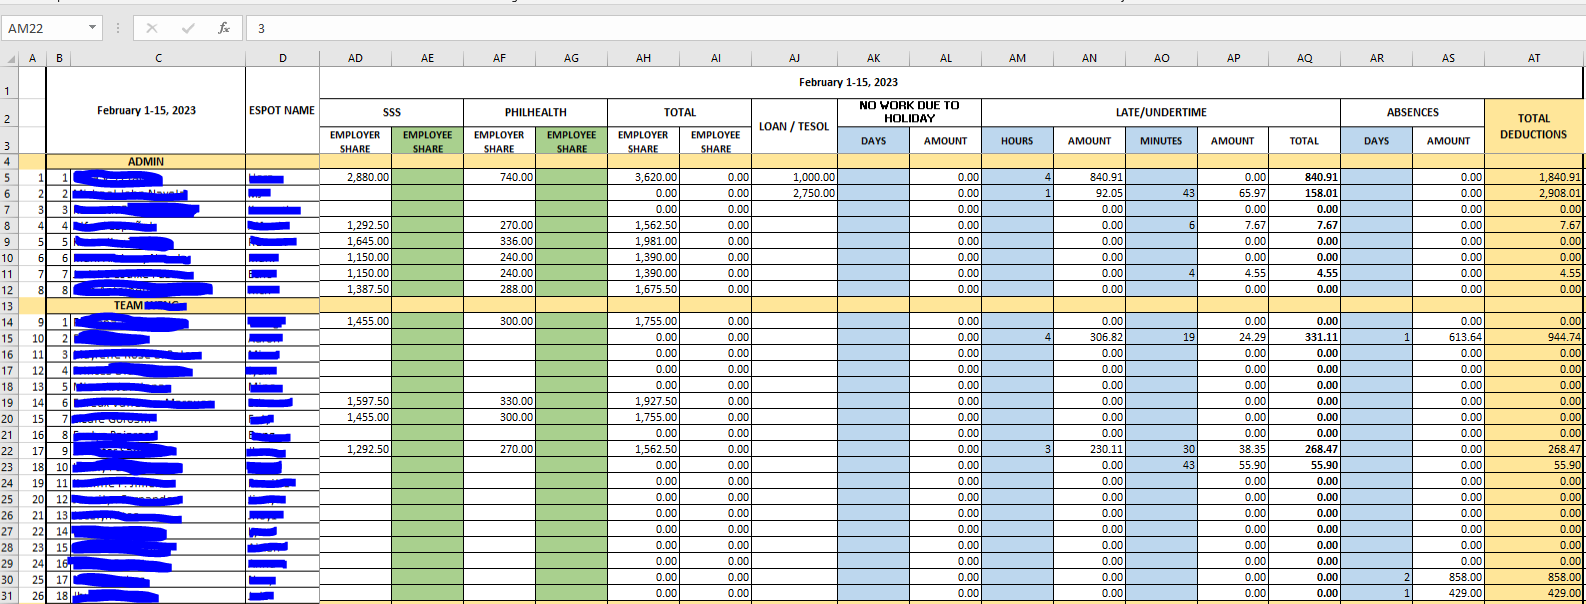Select column AQ header
This screenshot has width=1586, height=604.
pyautogui.click(x=1305, y=58)
